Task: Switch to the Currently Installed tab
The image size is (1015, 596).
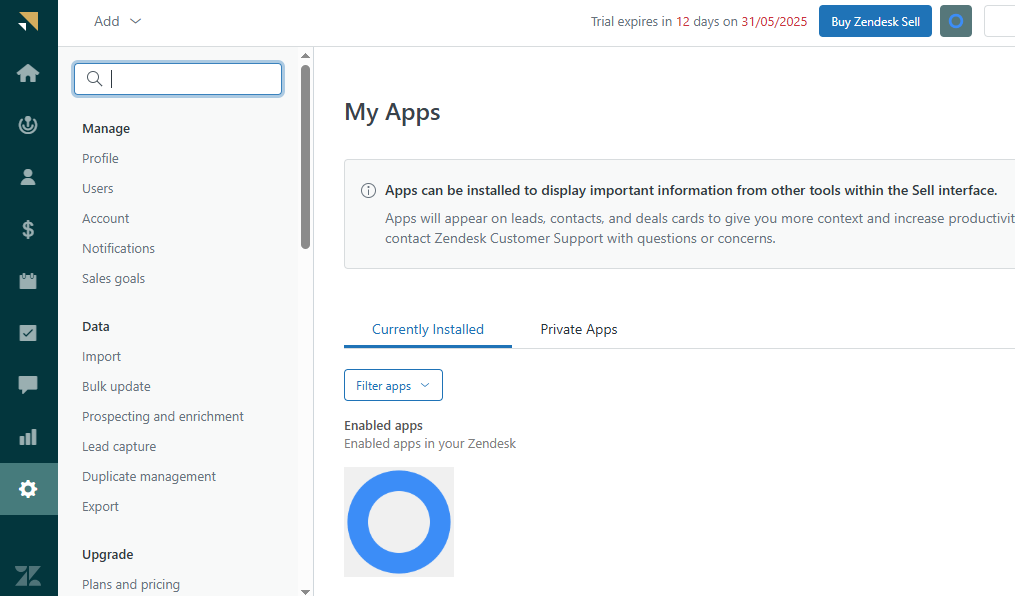Action: point(428,329)
